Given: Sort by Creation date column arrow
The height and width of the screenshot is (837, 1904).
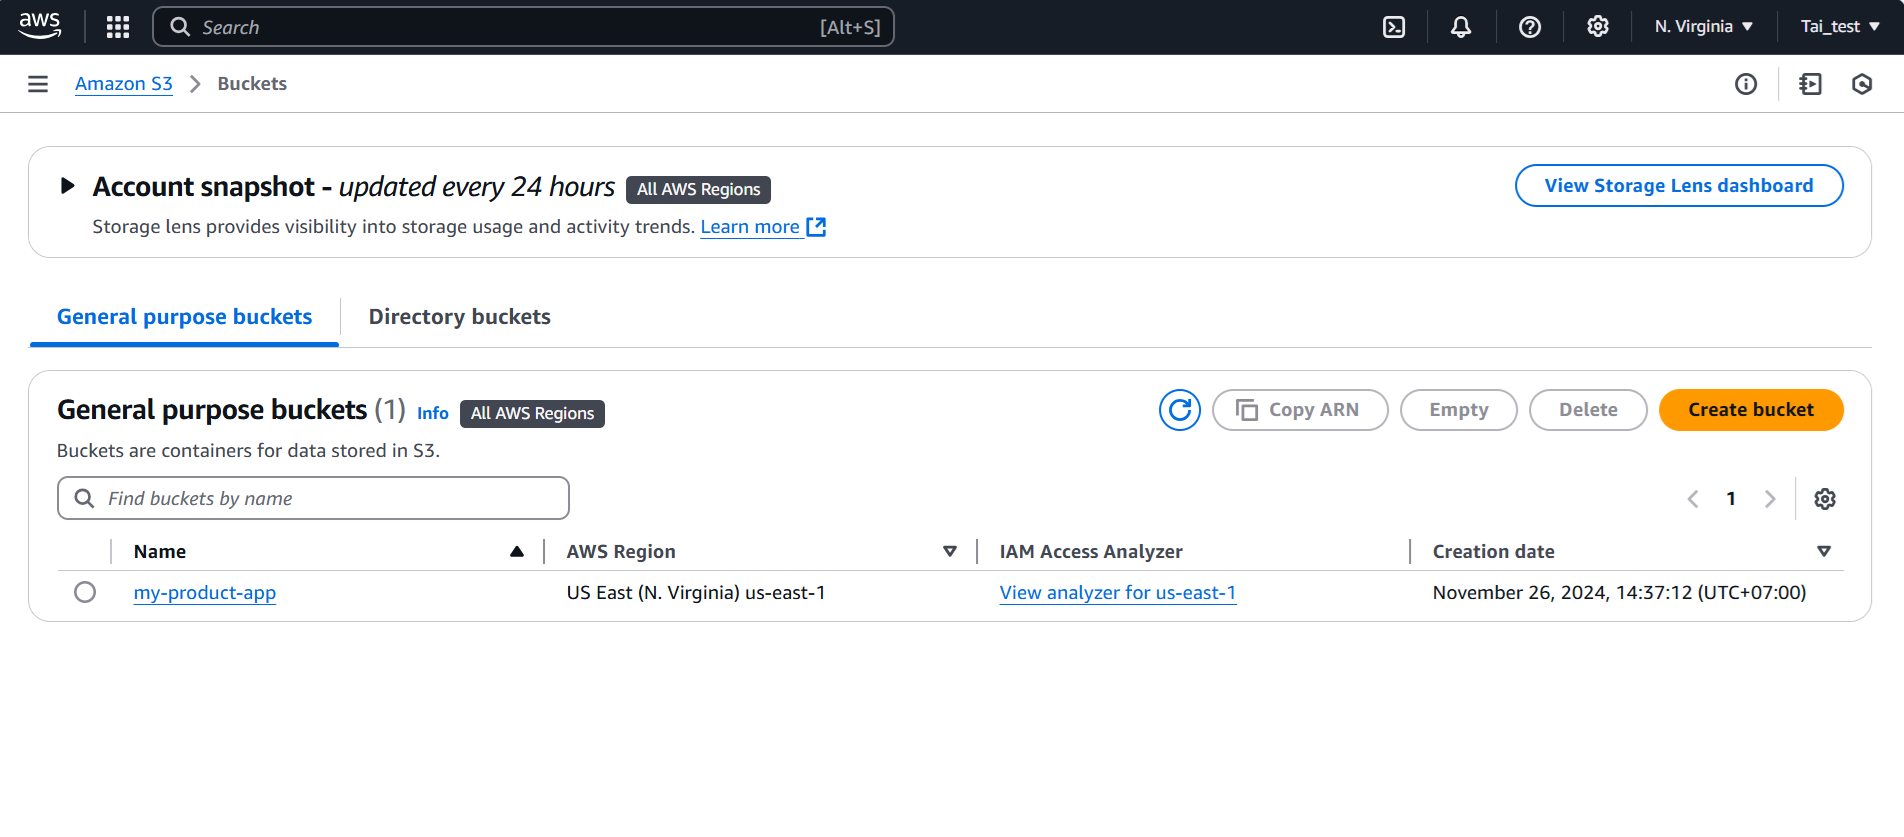Looking at the screenshot, I should 1824,552.
